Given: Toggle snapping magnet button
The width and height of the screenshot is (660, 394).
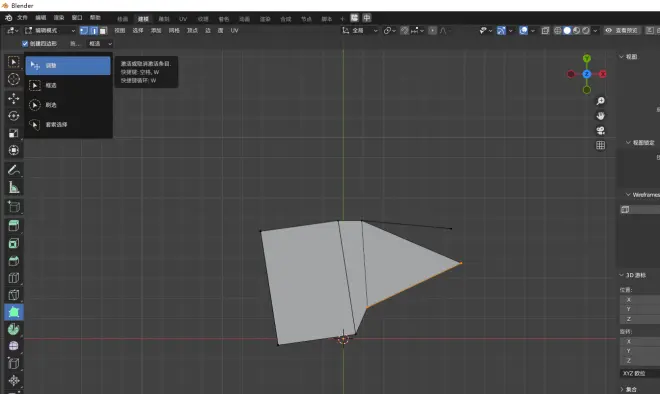Looking at the screenshot, I should tap(404, 30).
